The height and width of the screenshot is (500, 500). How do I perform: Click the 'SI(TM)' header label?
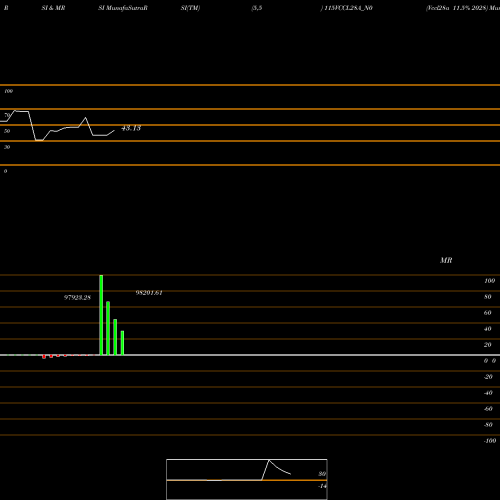(190, 8)
